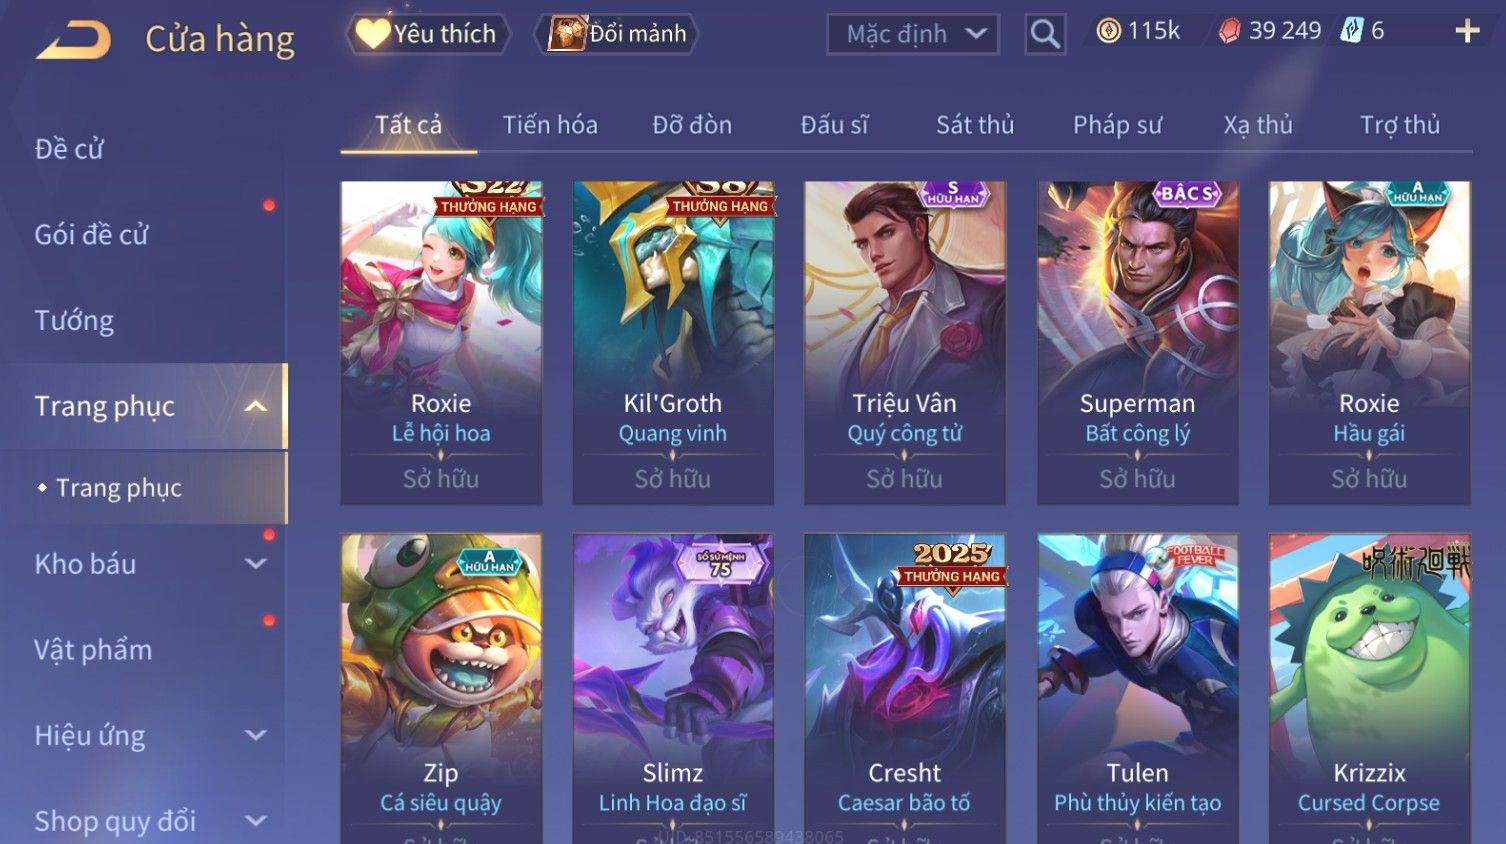Screen dimensions: 1506x844
Task: Tap the golden back arrow icon
Action: (x=73, y=40)
